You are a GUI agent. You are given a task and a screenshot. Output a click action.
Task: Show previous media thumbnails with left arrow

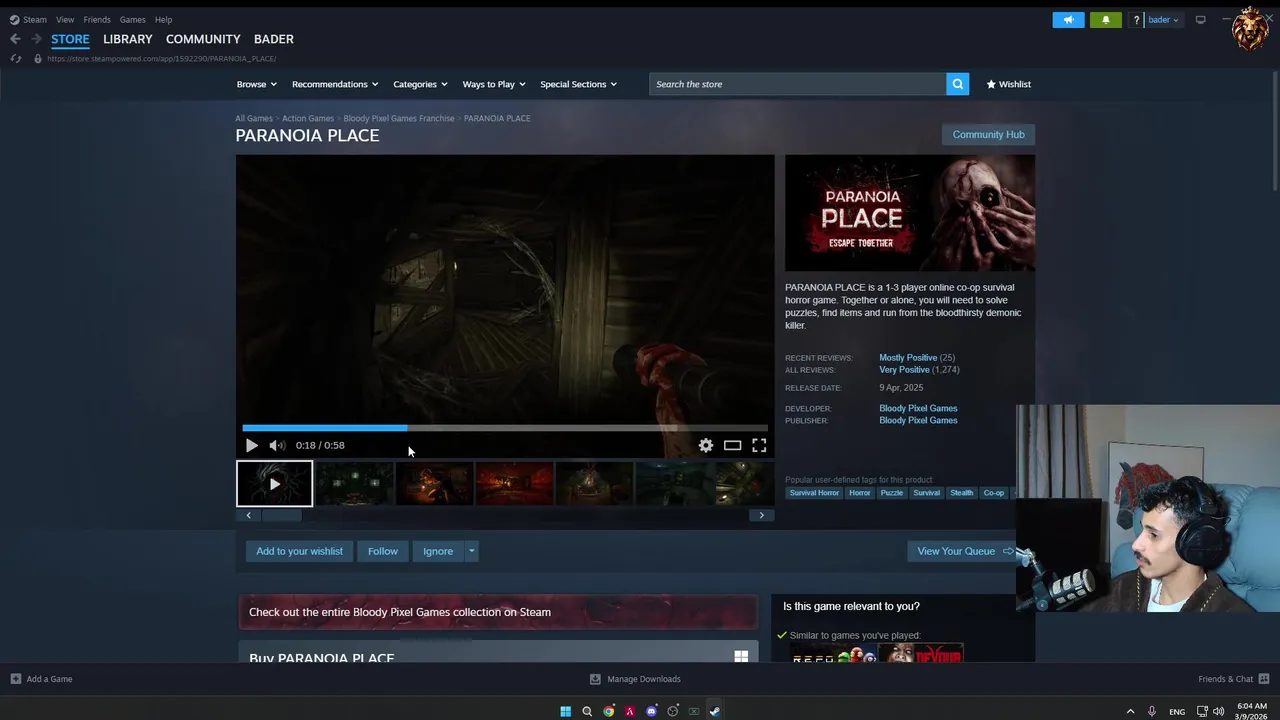tap(248, 515)
